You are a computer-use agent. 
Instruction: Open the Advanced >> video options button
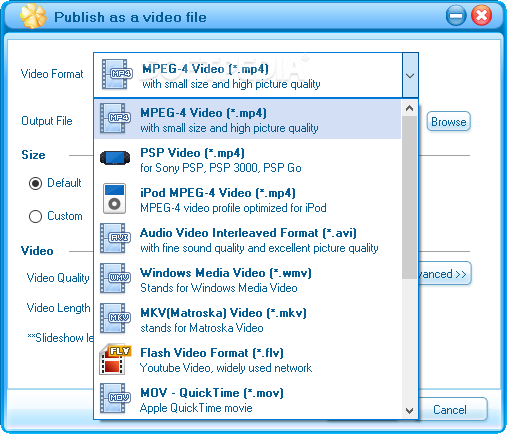pyautogui.click(x=445, y=274)
